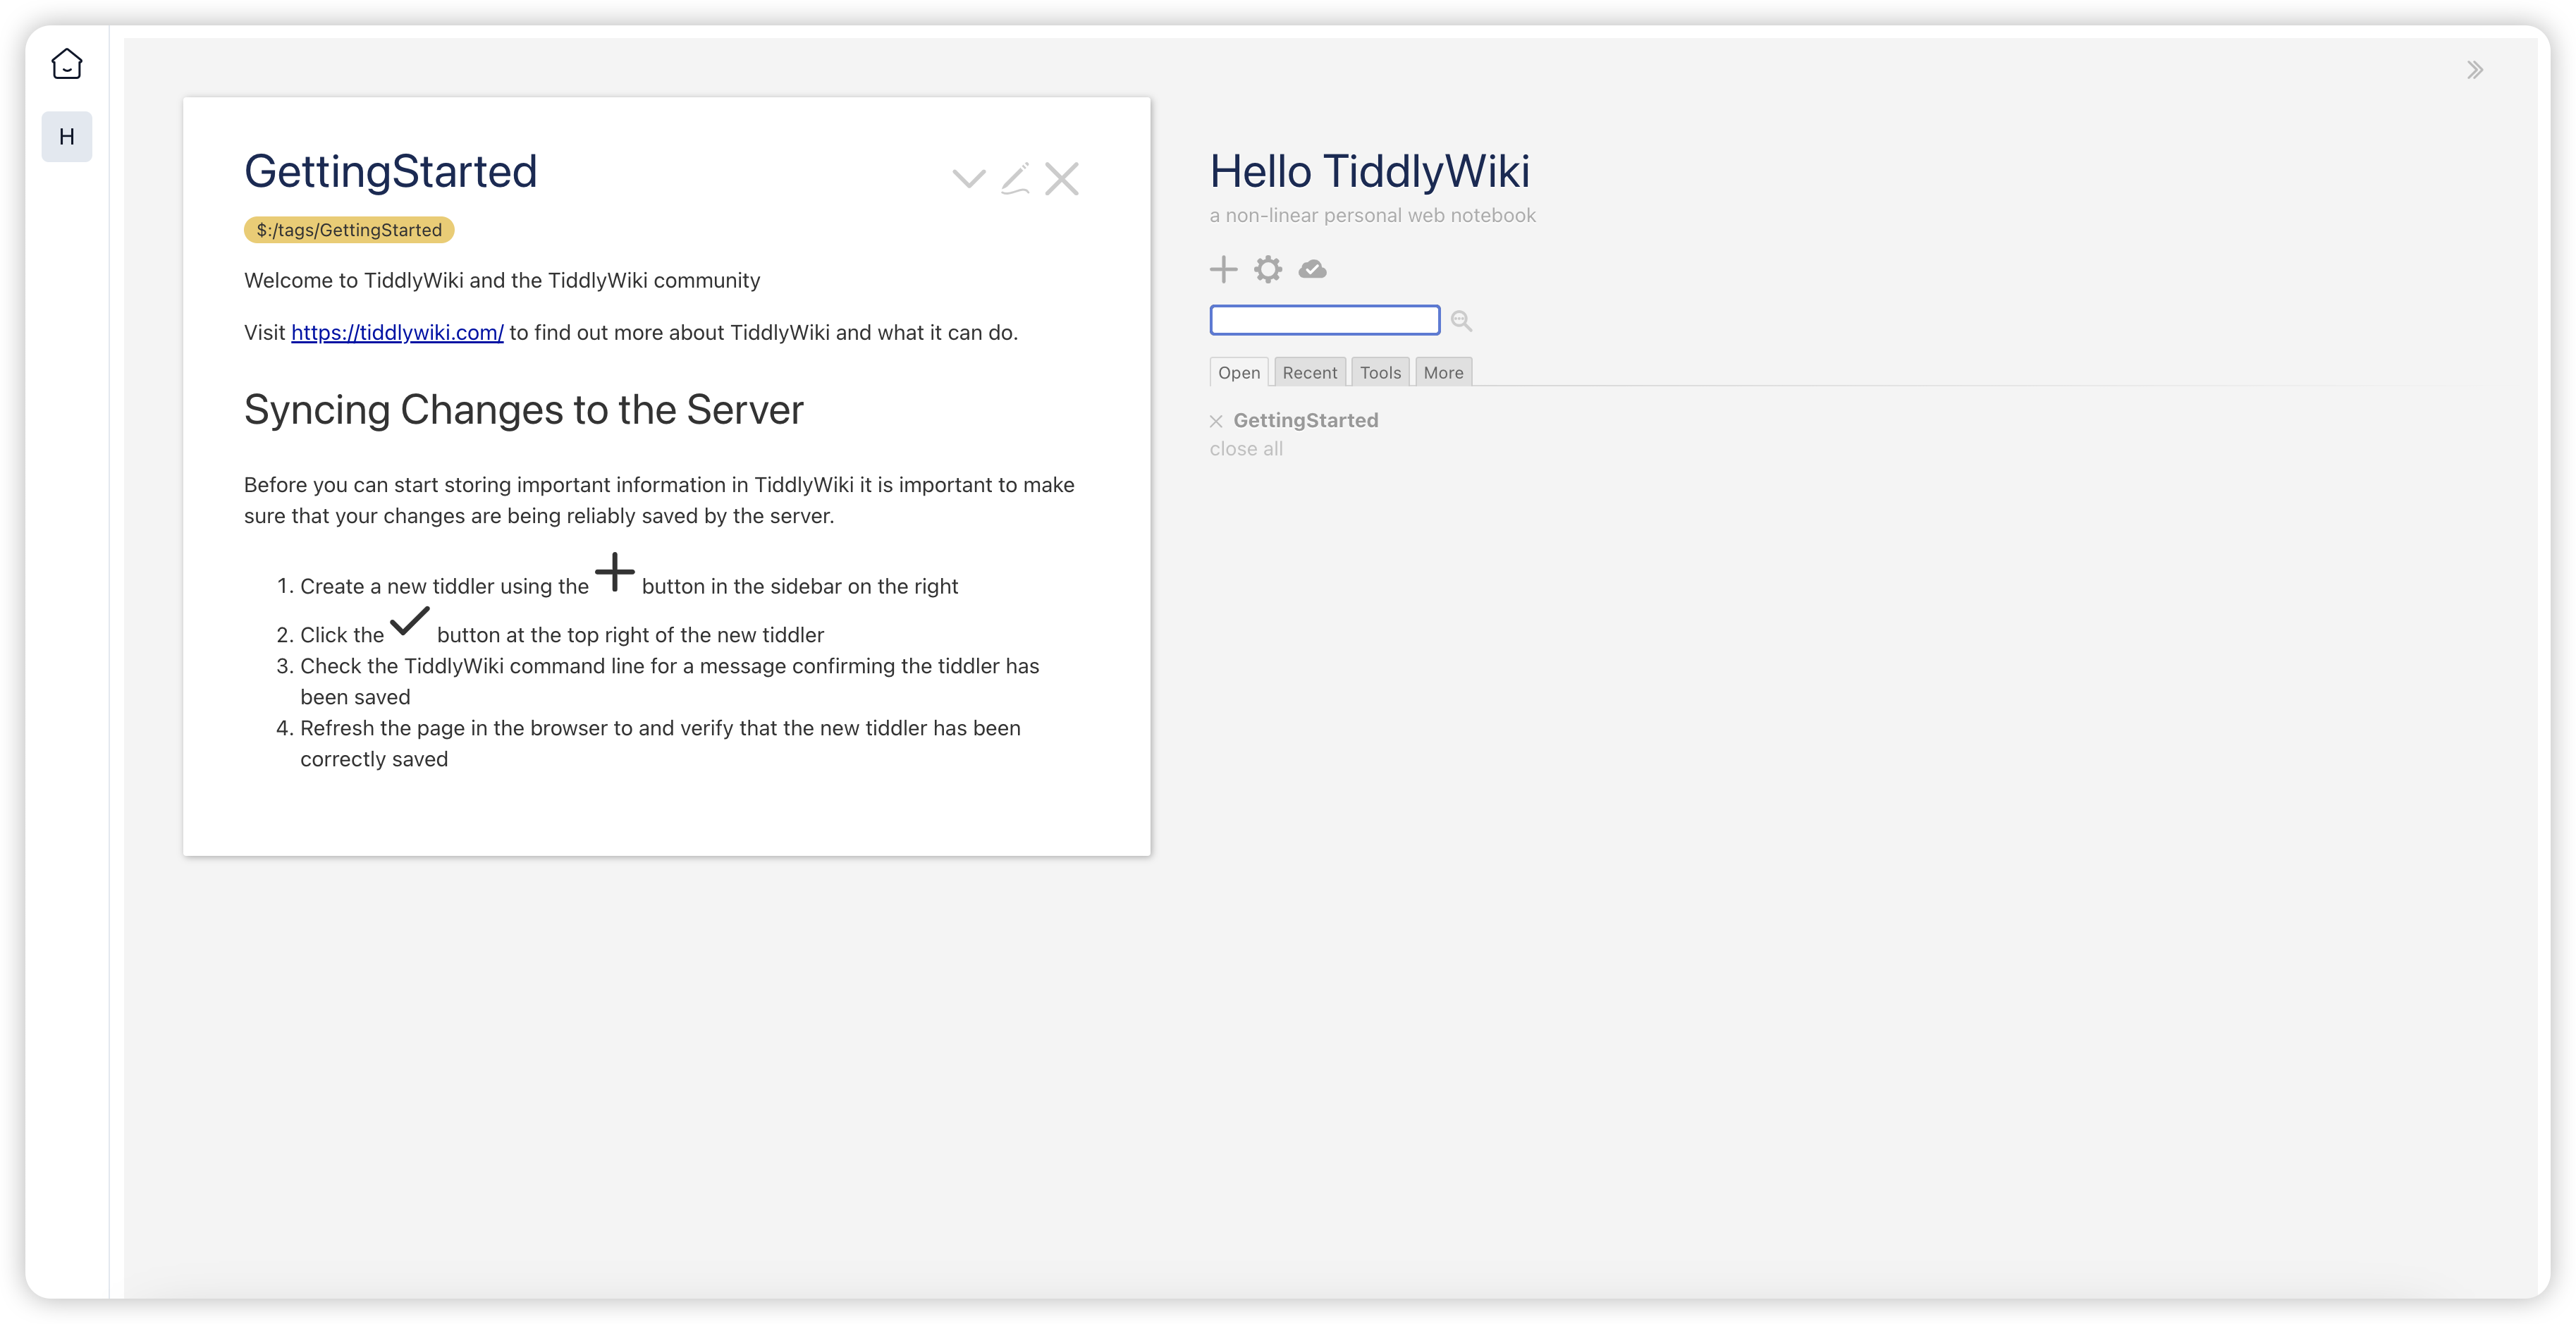Open more actions chevron on GettingStarted tiddler
The width and height of the screenshot is (2576, 1324).
click(968, 179)
